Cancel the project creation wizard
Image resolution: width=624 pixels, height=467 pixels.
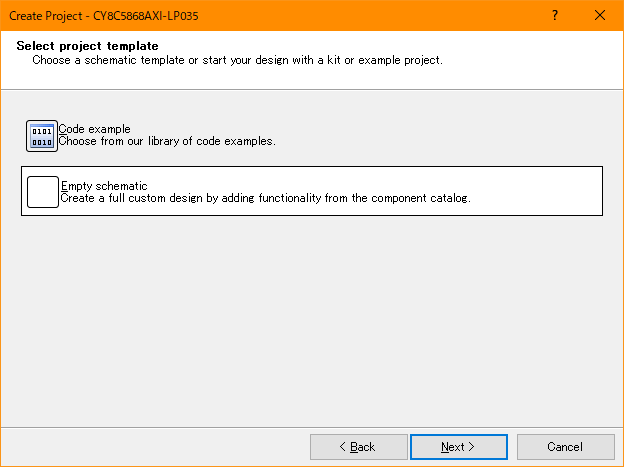point(566,447)
